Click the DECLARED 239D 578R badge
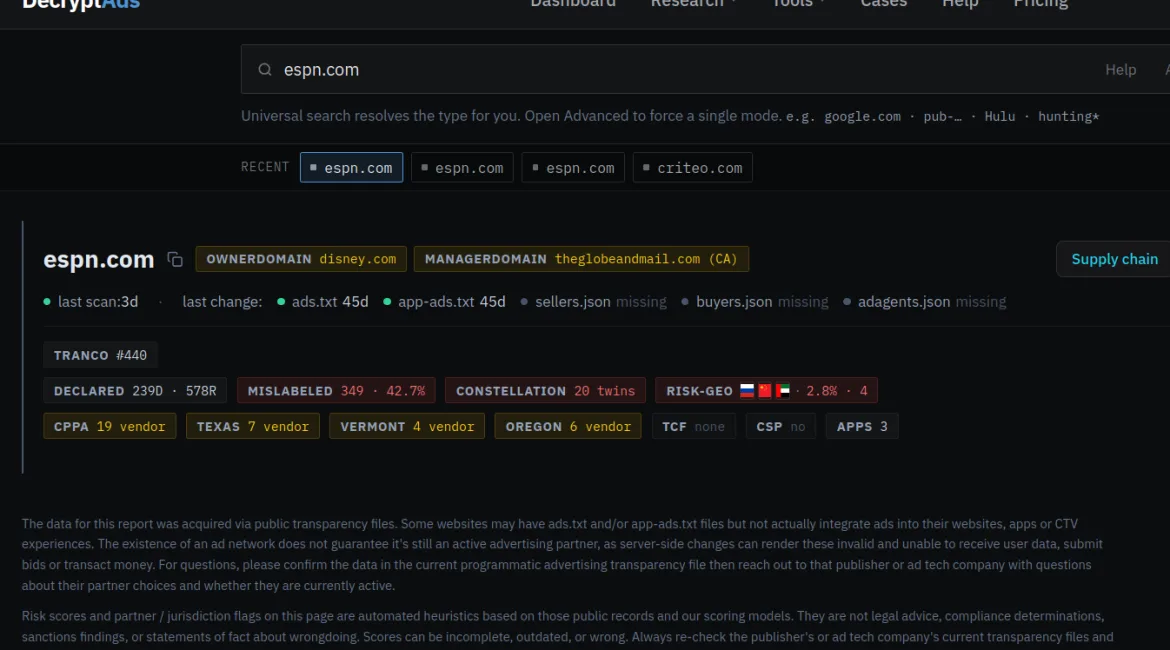Screen dimensions: 1170x650 pos(135,390)
